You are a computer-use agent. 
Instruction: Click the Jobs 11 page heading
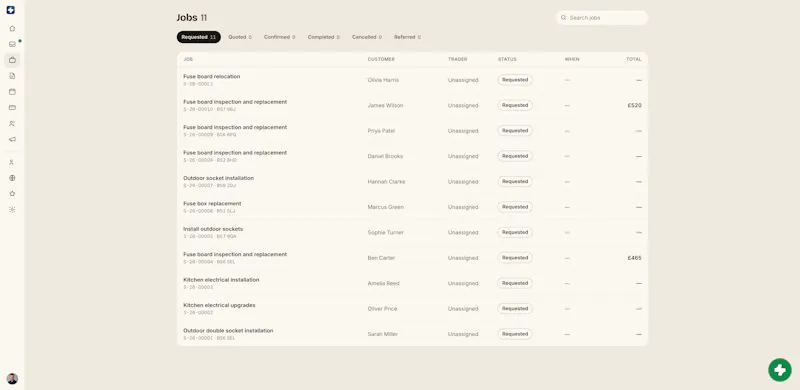192,18
